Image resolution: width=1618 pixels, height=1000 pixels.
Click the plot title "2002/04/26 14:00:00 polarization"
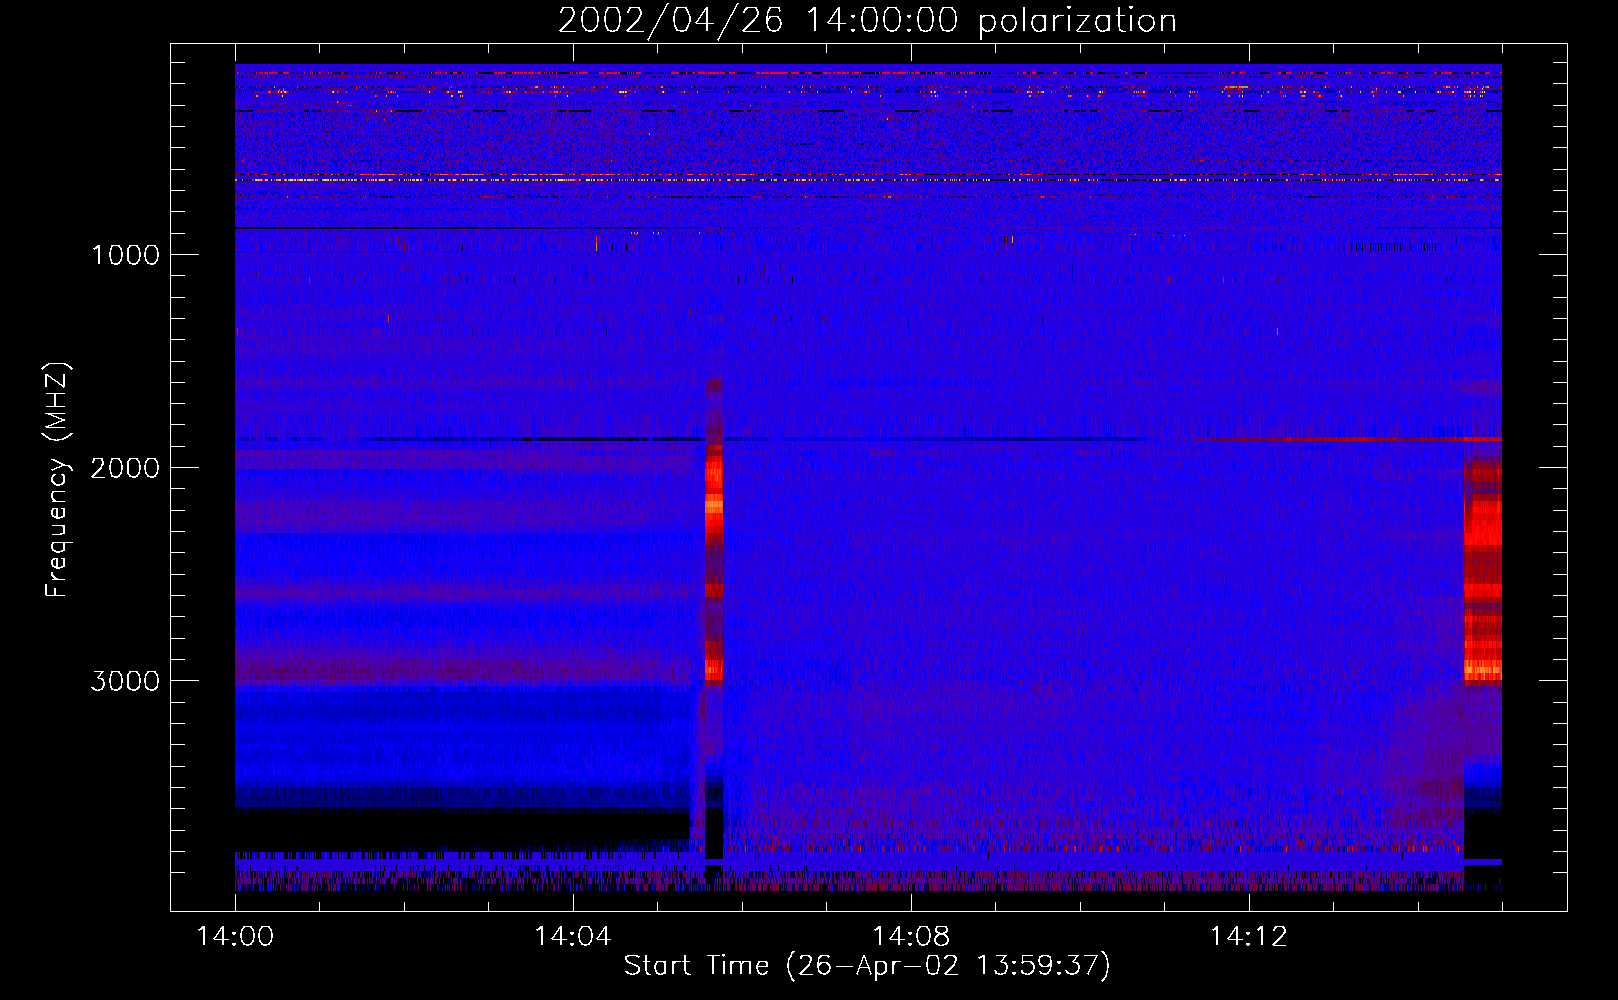pyautogui.click(x=867, y=21)
